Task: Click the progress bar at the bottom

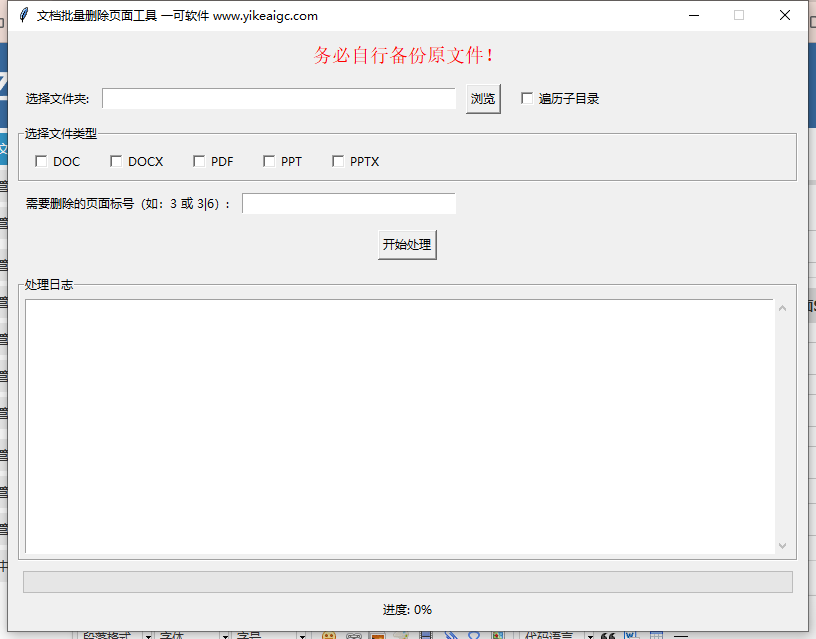Action: pyautogui.click(x=407, y=582)
